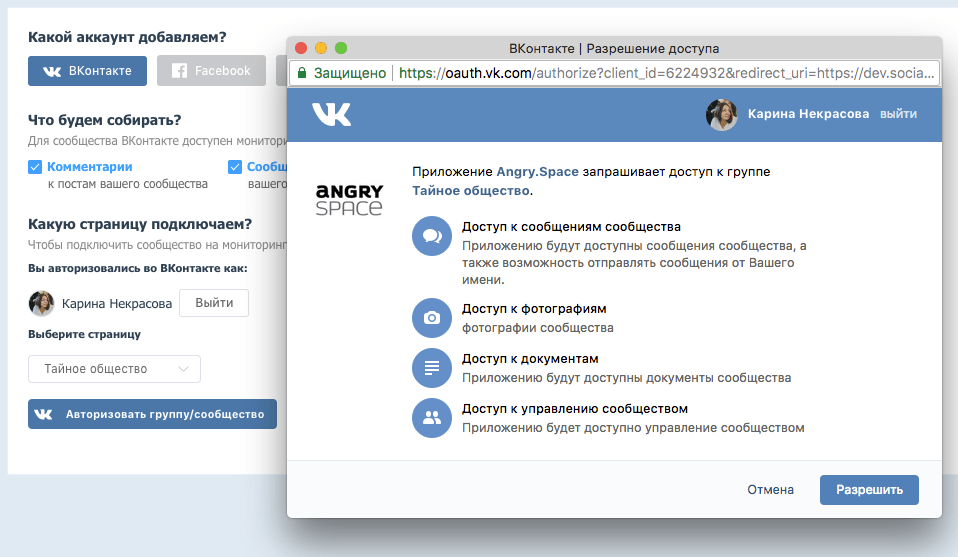The width and height of the screenshot is (958, 557).
Task: Select the ВКонтакте account button
Action: click(x=87, y=71)
